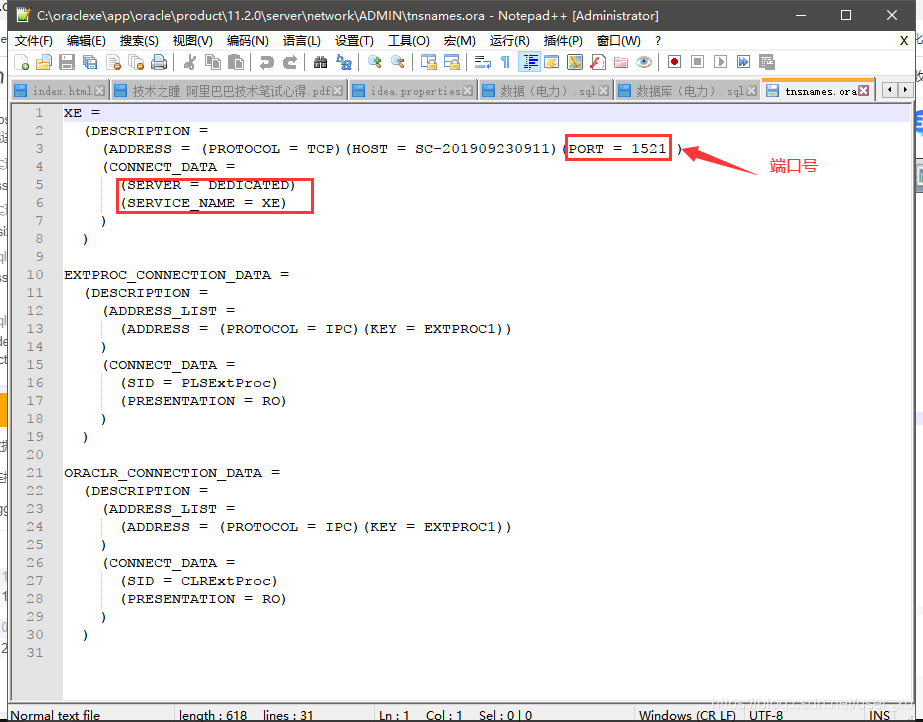Click the Close All documents icon
This screenshot has height=722, width=923.
pos(136,62)
